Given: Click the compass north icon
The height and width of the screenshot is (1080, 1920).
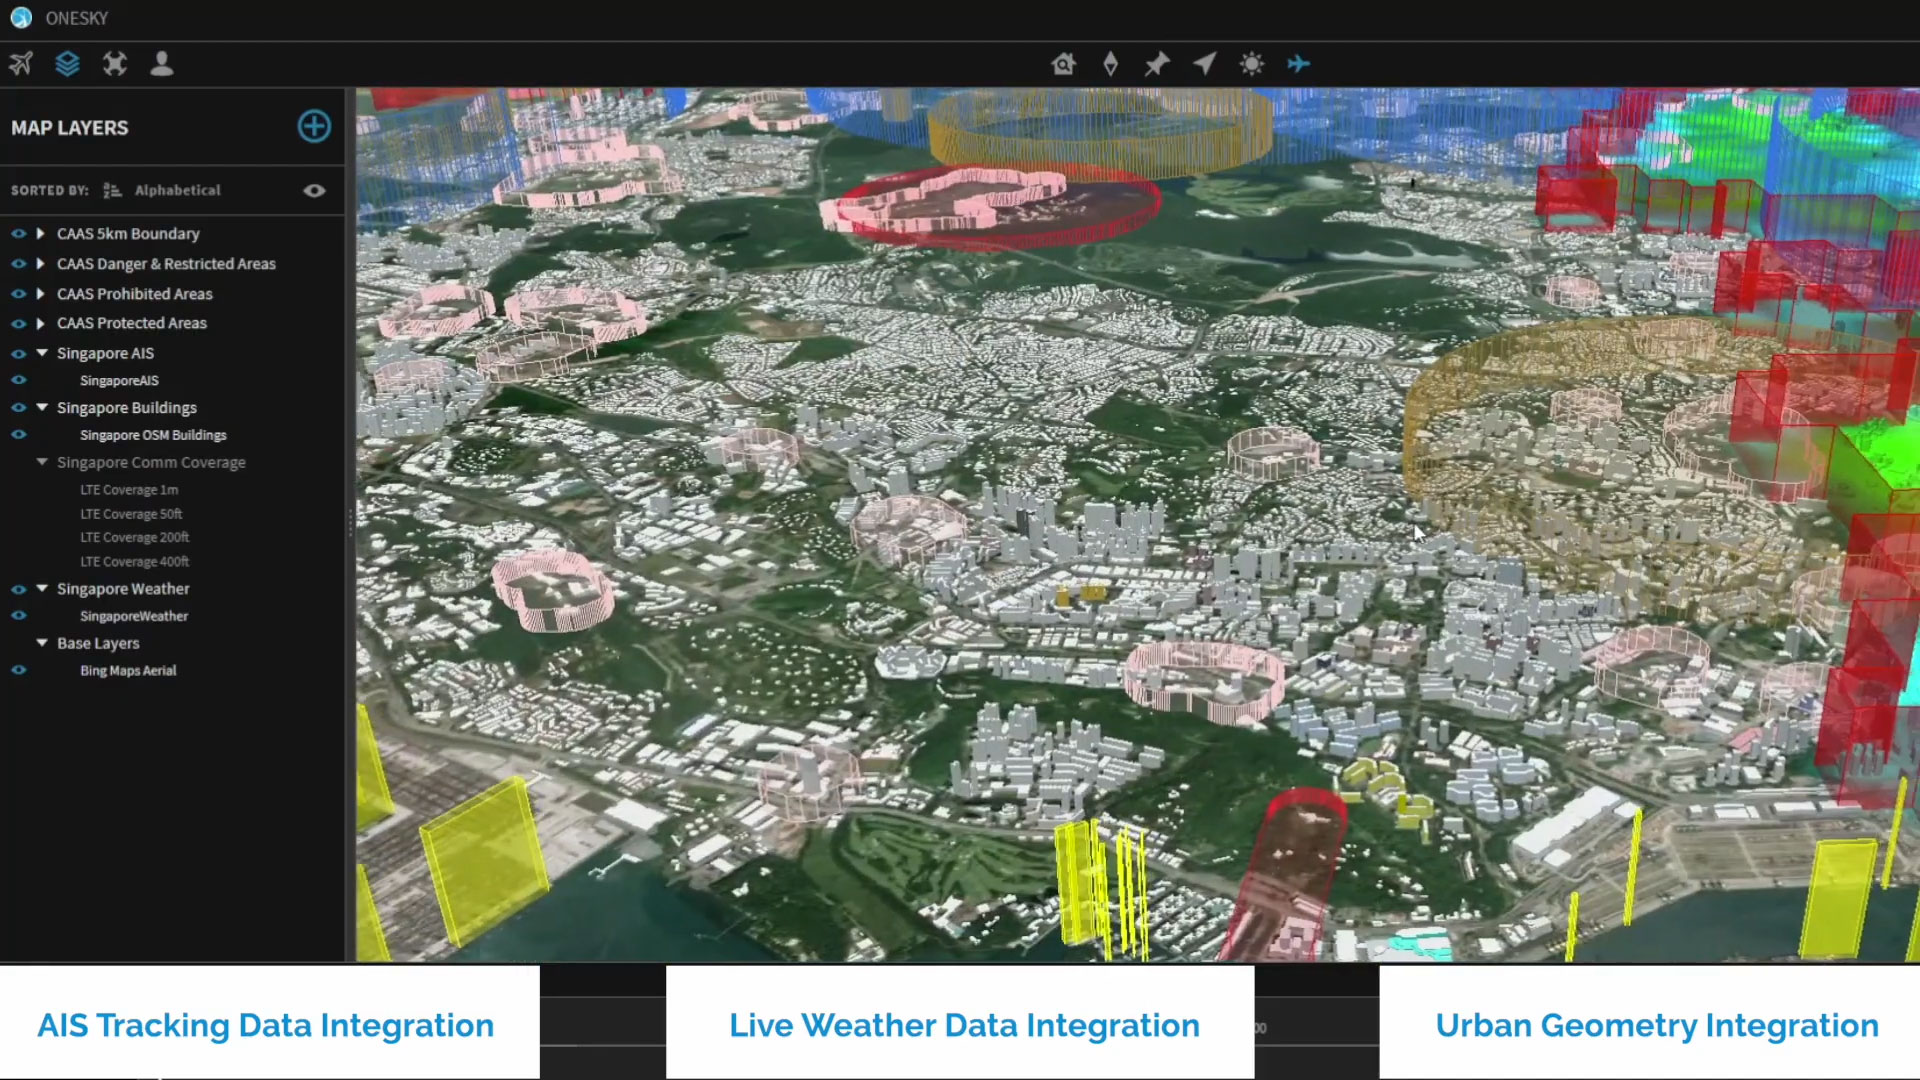Looking at the screenshot, I should [x=1110, y=64].
